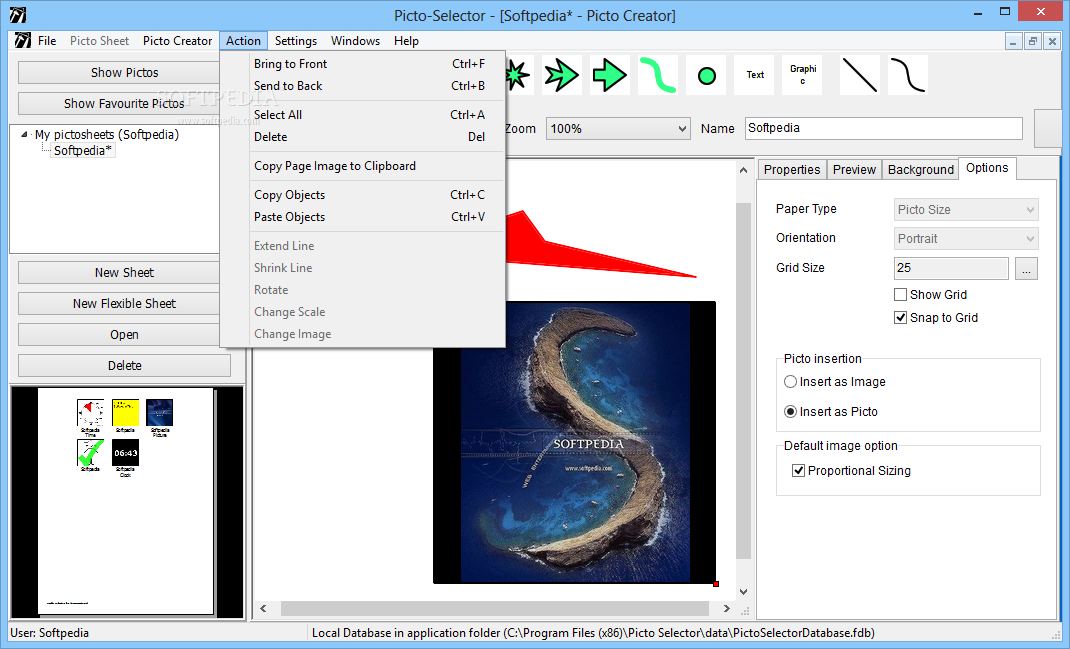Select the green circle shape tool
The image size is (1070, 649).
click(x=707, y=75)
